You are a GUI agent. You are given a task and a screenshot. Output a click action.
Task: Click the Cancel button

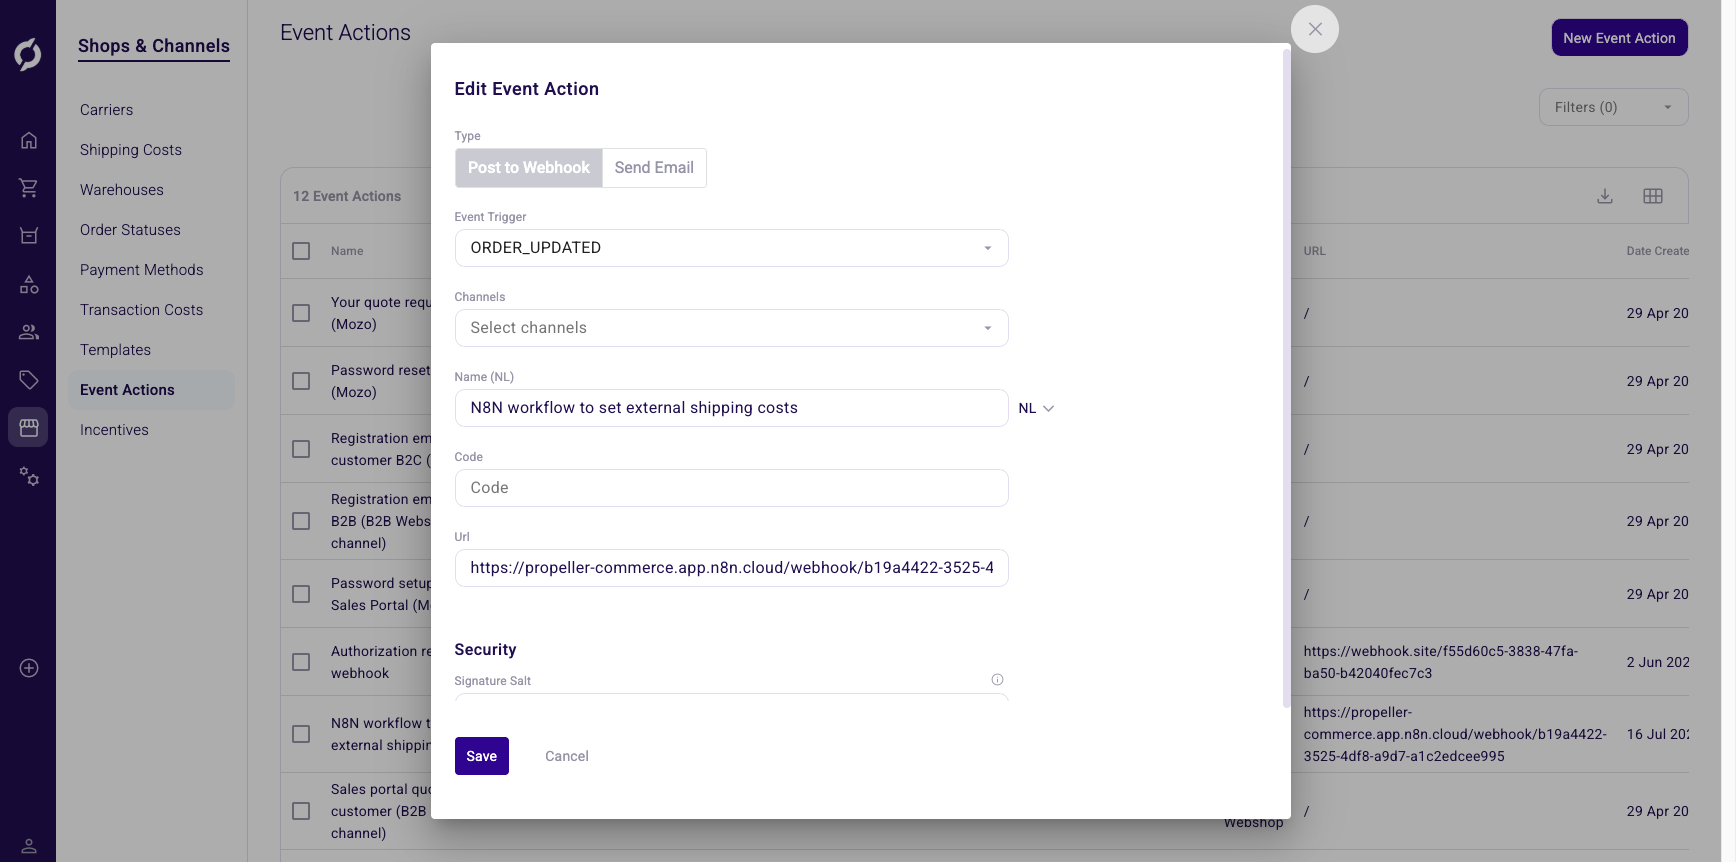[x=567, y=756]
